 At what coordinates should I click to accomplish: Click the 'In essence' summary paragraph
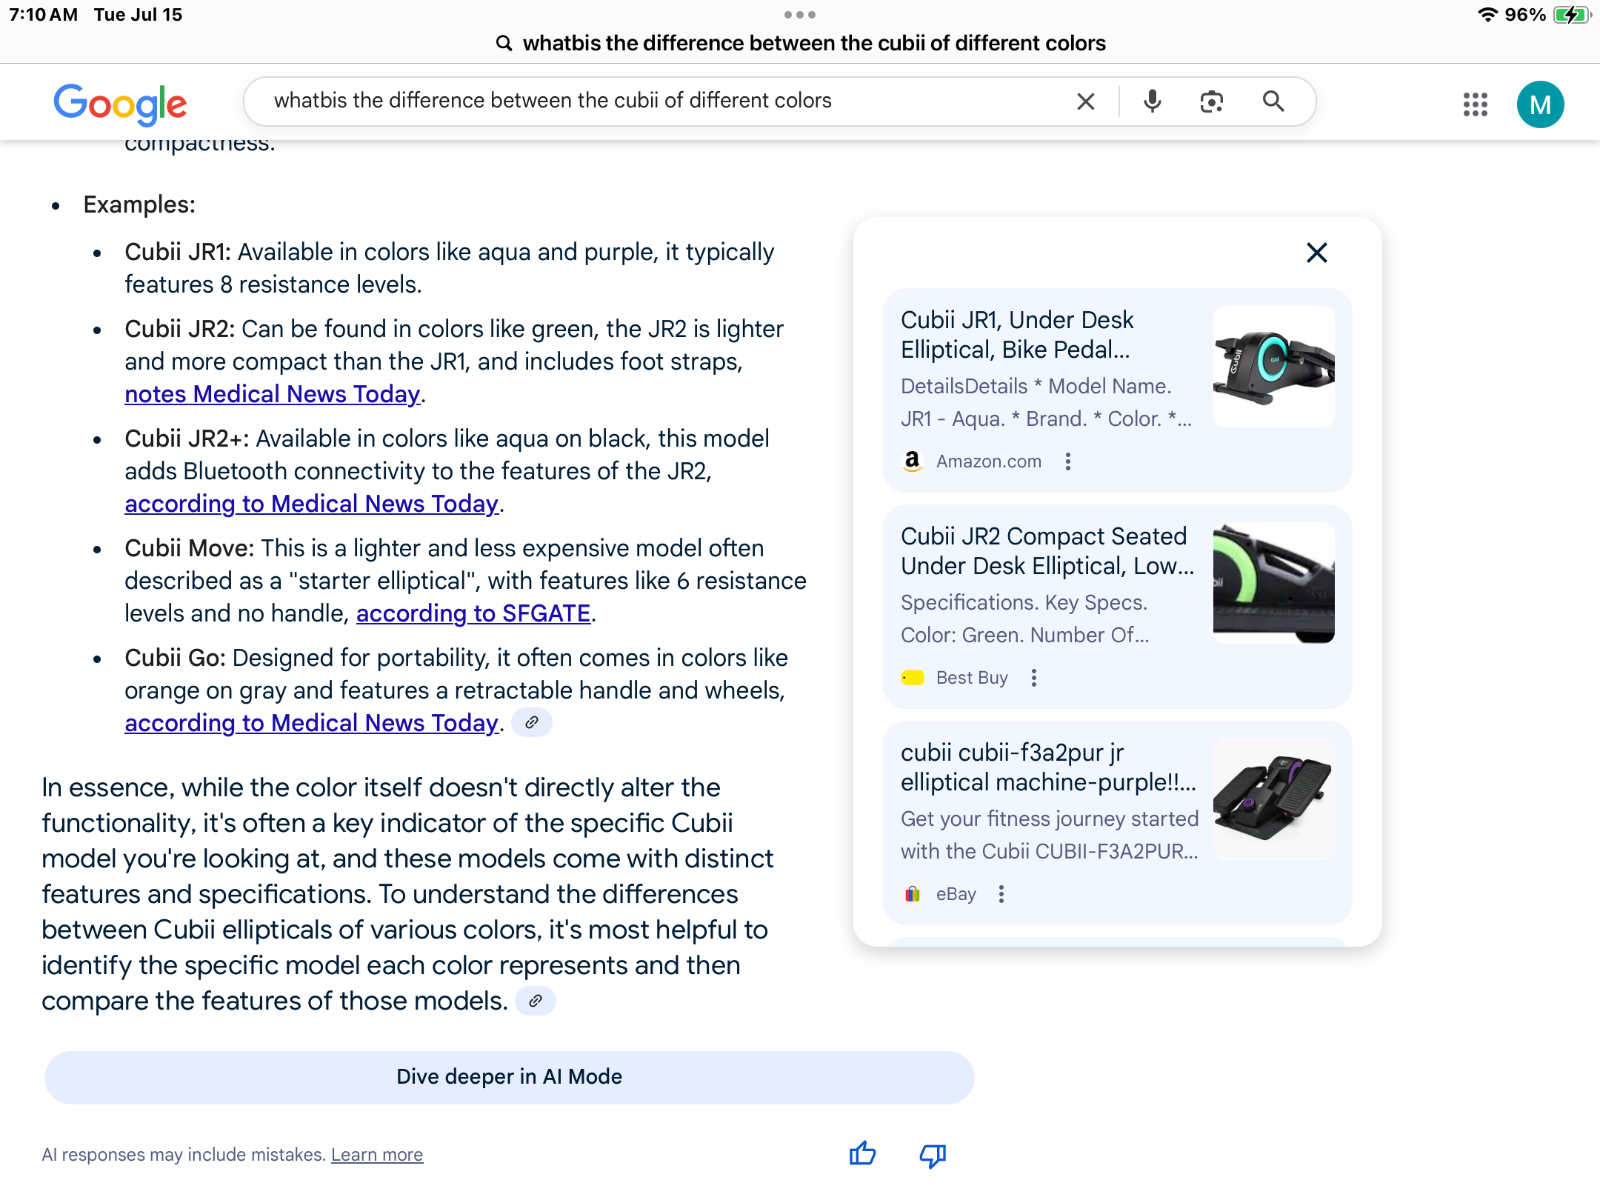(x=408, y=894)
